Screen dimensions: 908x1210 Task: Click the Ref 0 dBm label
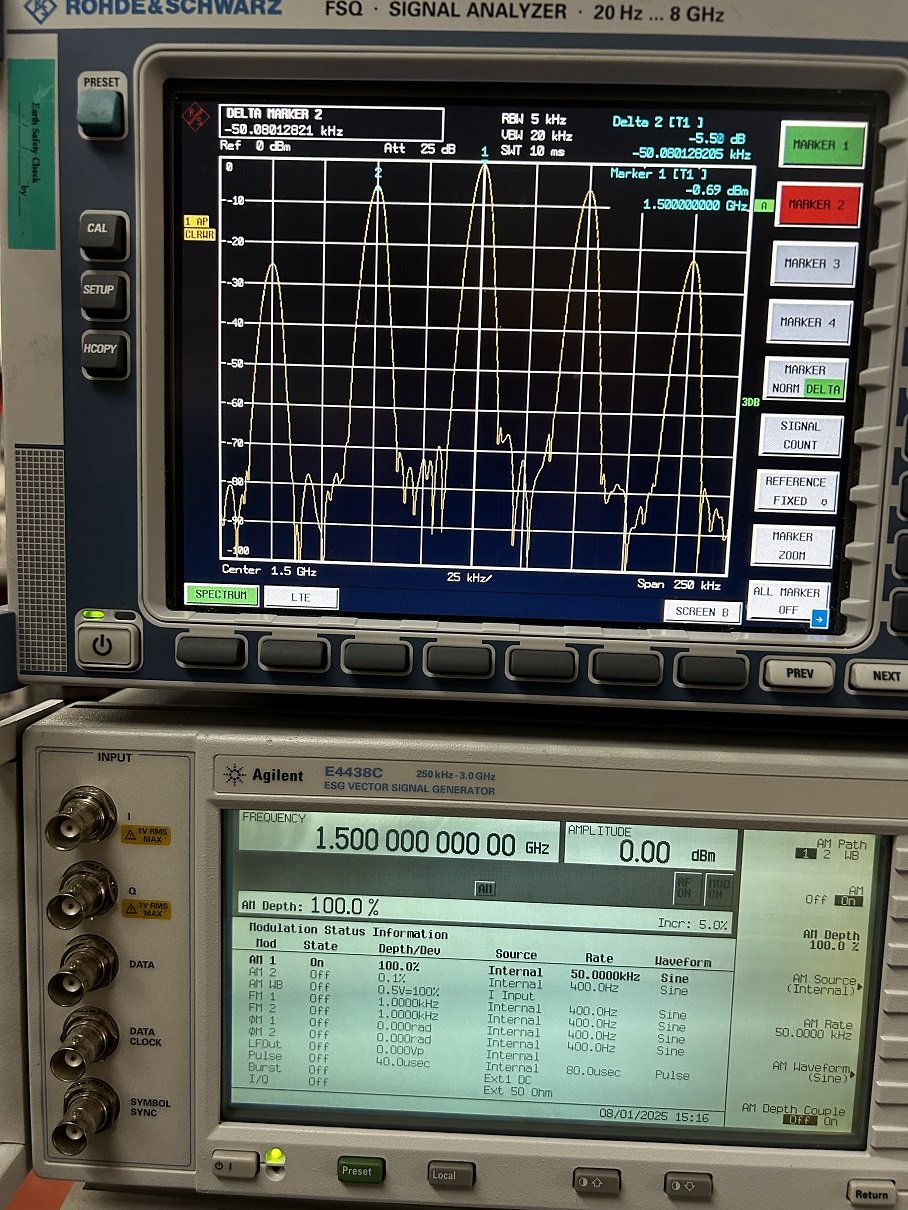[x=255, y=147]
